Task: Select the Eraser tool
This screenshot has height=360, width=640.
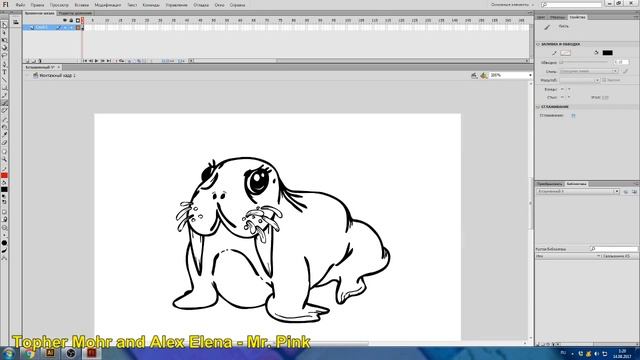Action: (4, 142)
